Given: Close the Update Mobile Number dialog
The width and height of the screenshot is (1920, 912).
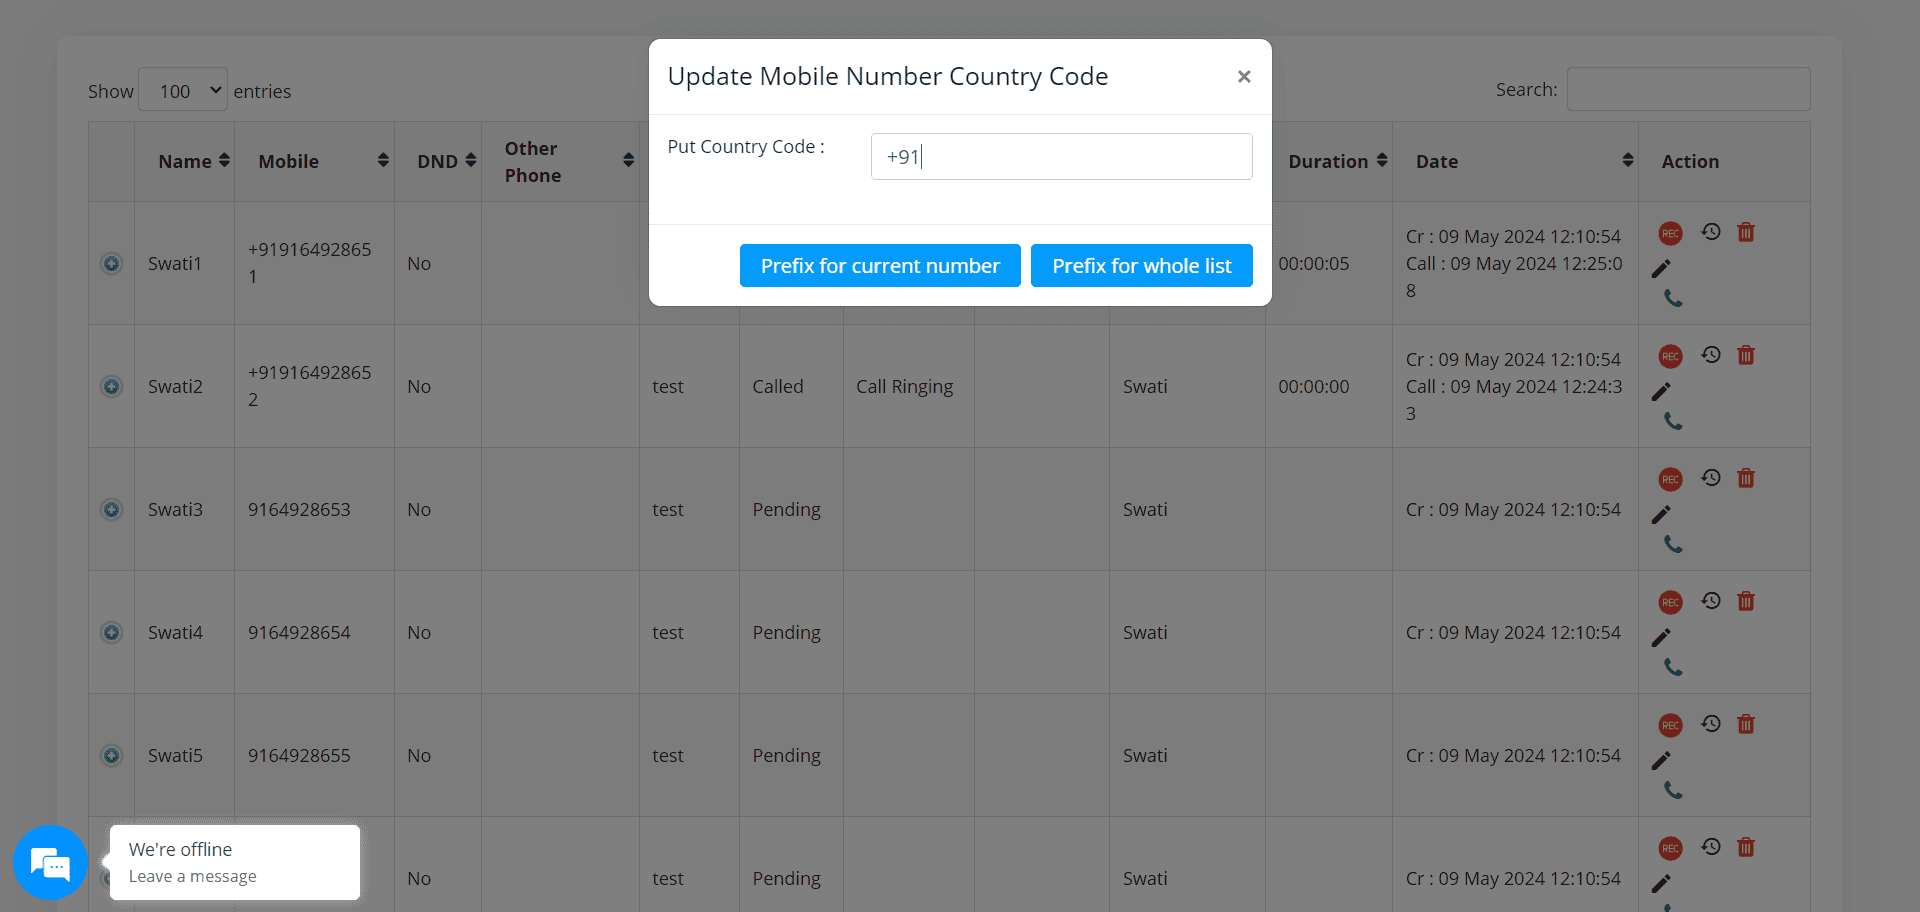Looking at the screenshot, I should (1244, 76).
